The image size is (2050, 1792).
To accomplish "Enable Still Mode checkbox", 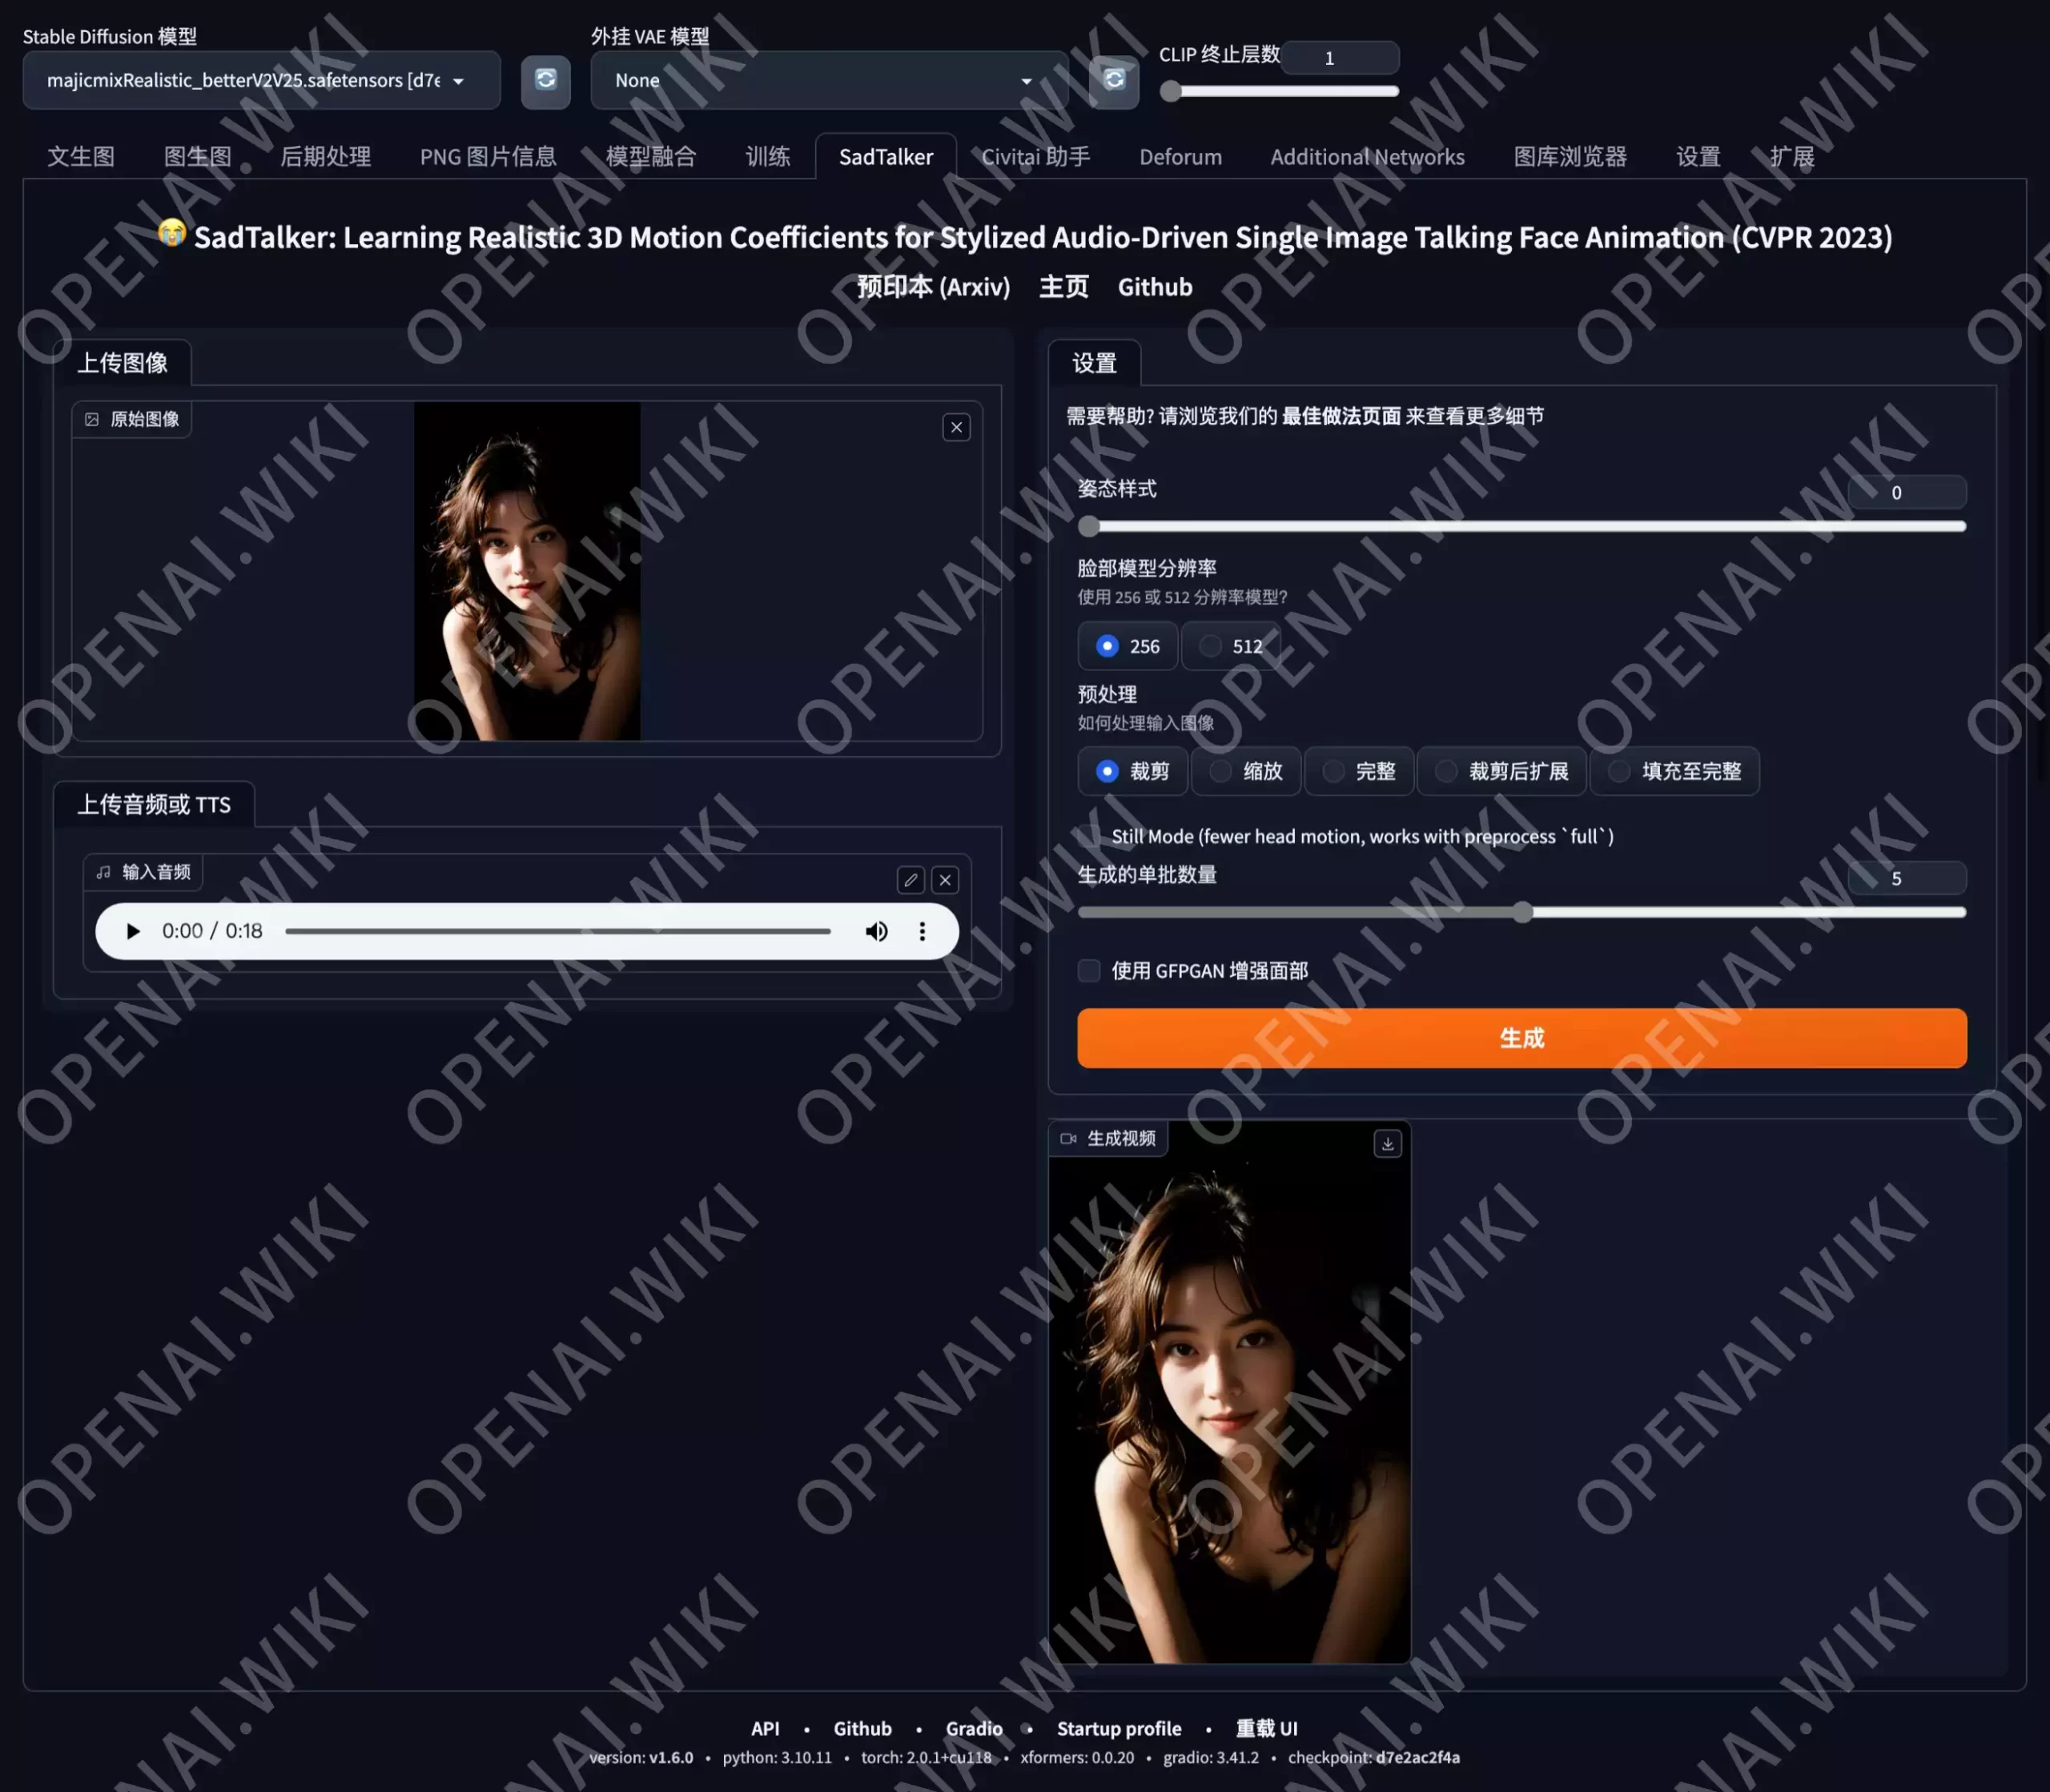I will [1089, 836].
